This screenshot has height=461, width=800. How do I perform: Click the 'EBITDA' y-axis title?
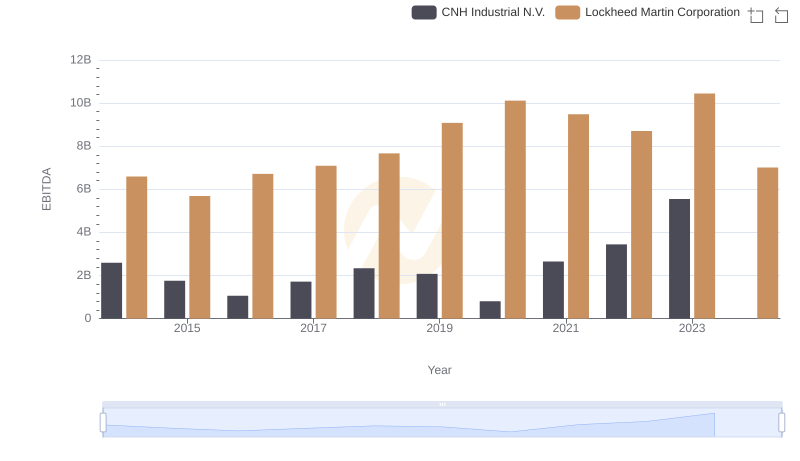[46, 189]
